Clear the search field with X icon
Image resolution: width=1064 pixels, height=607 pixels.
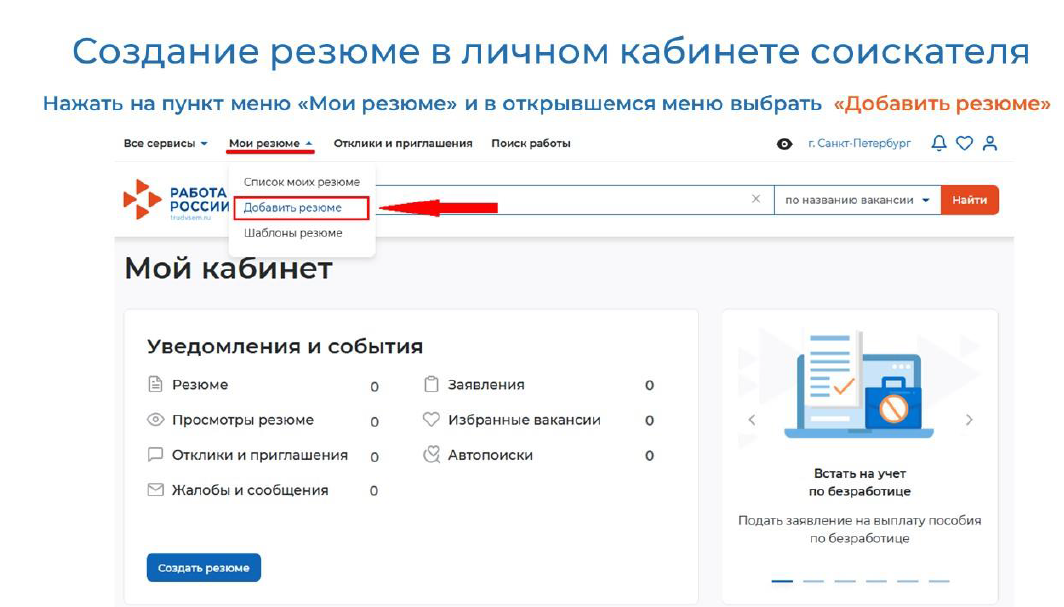pyautogui.click(x=756, y=199)
